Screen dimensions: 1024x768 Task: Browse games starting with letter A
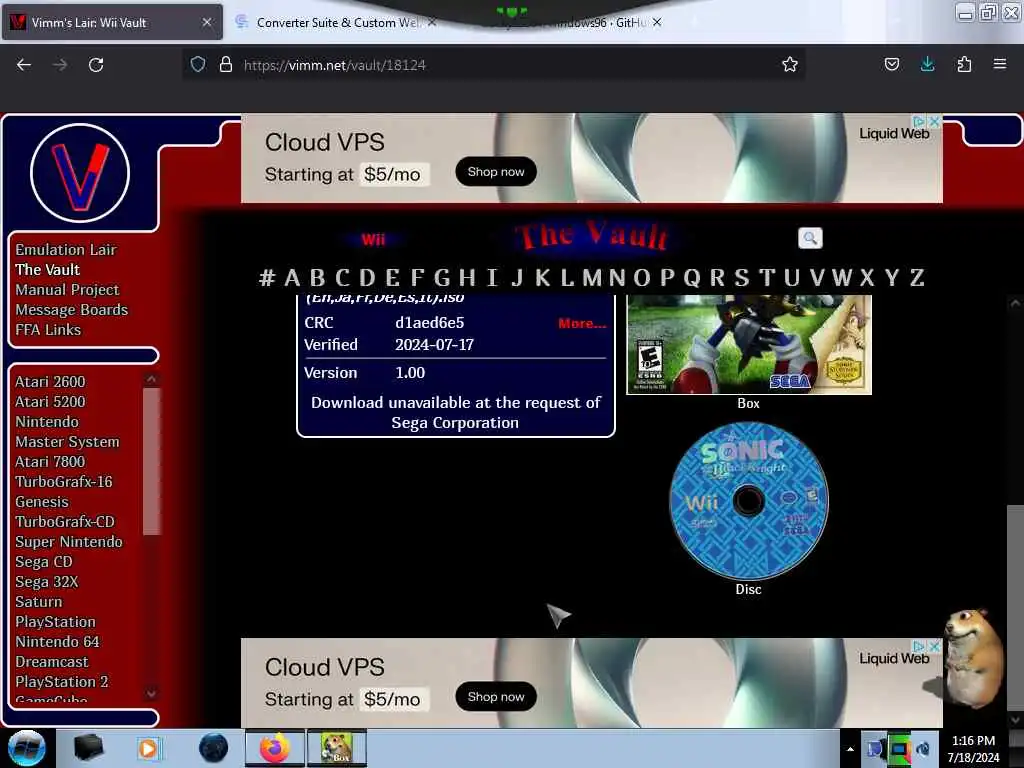click(292, 278)
